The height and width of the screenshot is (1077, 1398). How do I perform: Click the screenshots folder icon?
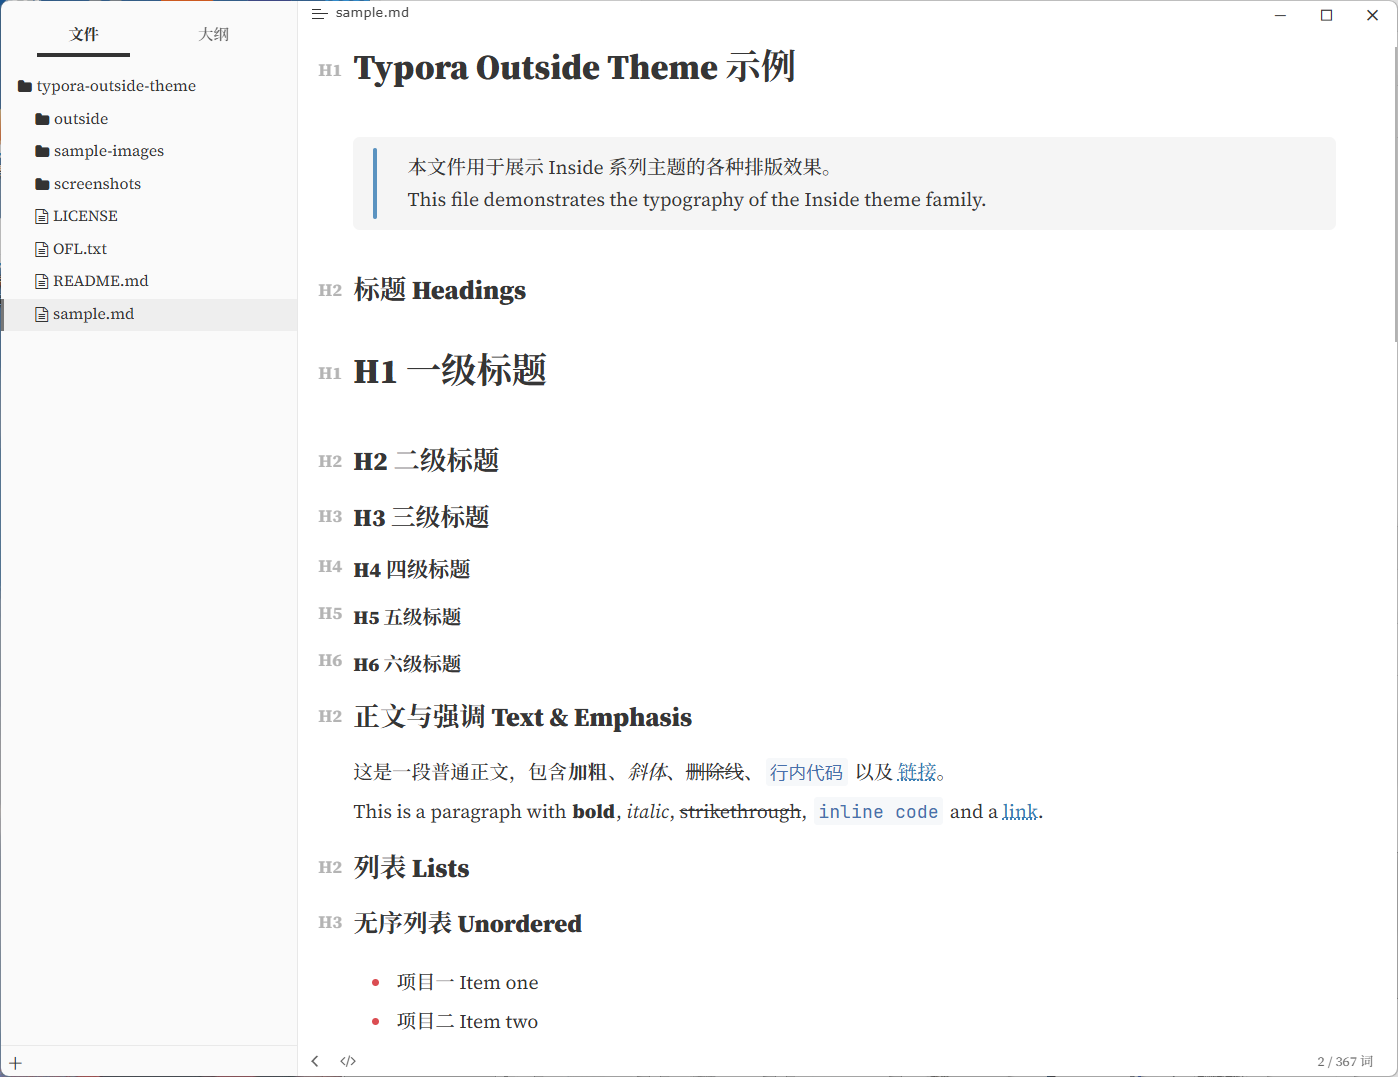(42, 184)
